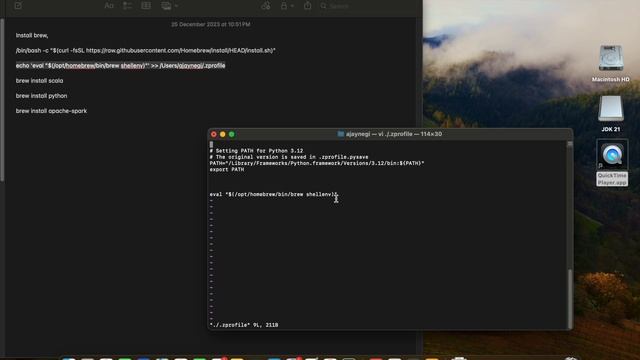The image size is (640, 360).
Task: Click the PATH= Python.framework line in Terminal
Action: pos(317,163)
